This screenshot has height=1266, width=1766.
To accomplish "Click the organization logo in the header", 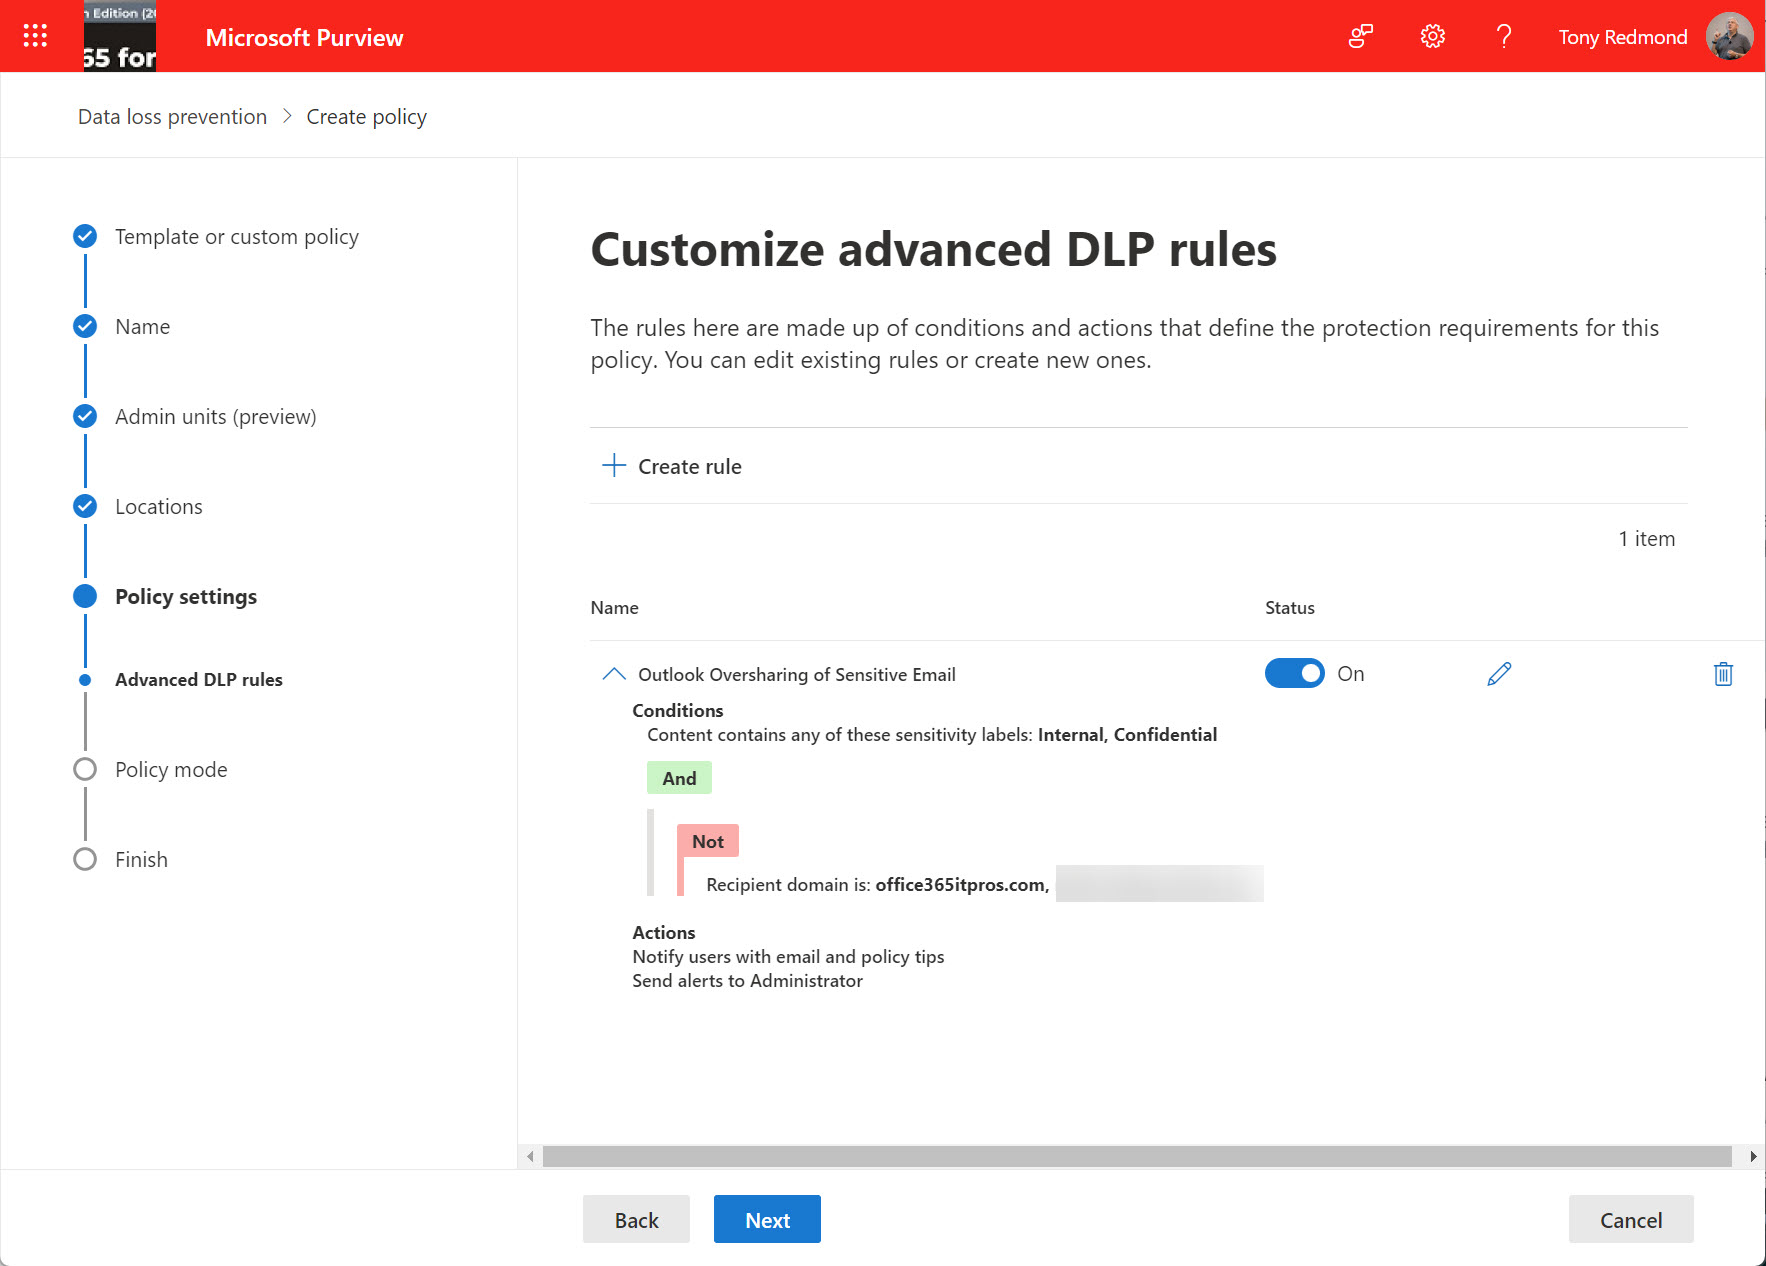I will (x=120, y=37).
